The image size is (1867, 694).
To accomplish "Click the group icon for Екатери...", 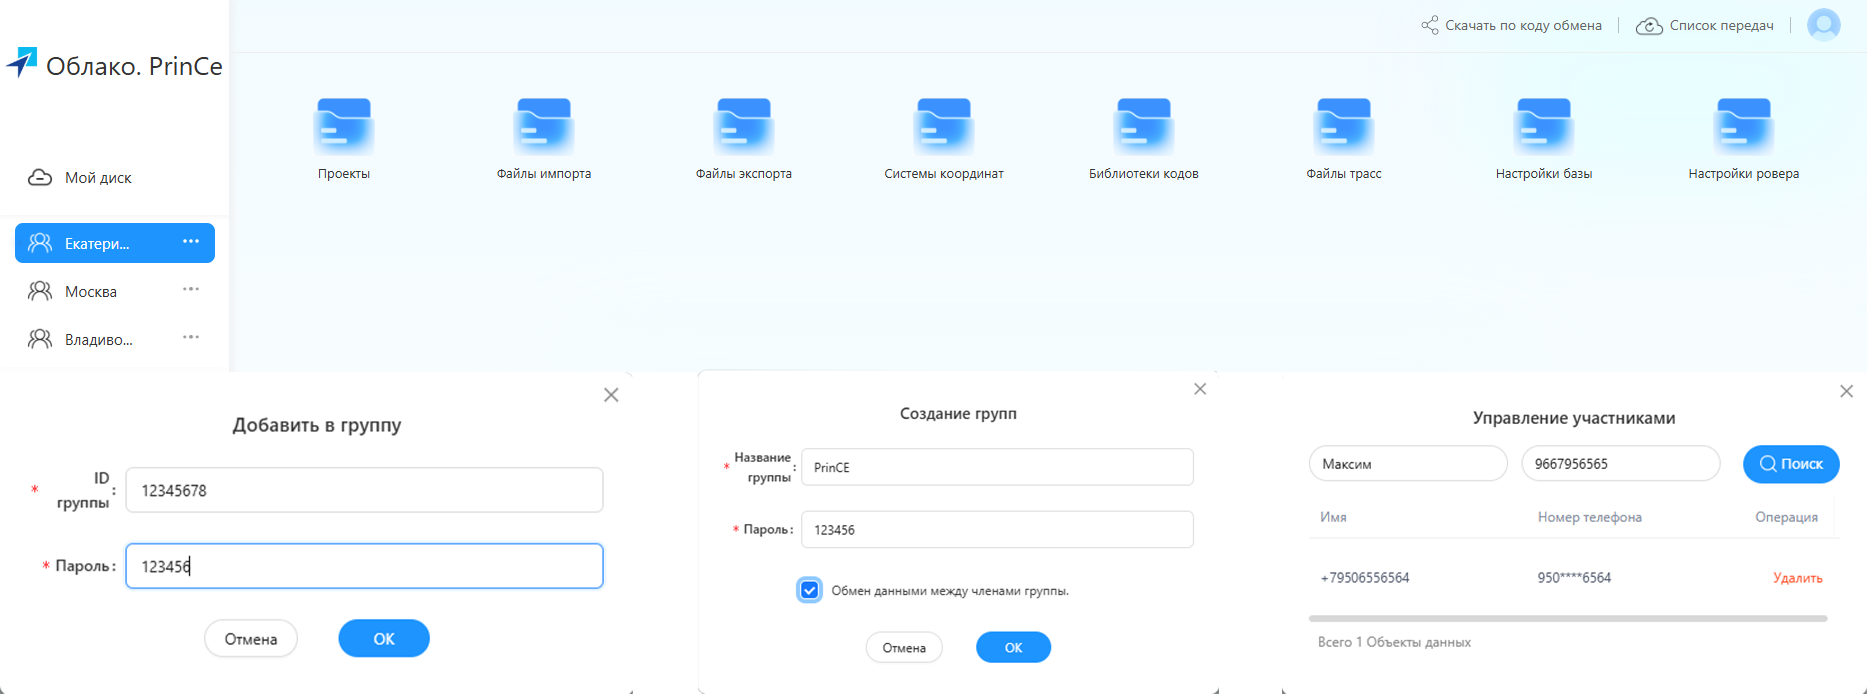I will point(40,243).
